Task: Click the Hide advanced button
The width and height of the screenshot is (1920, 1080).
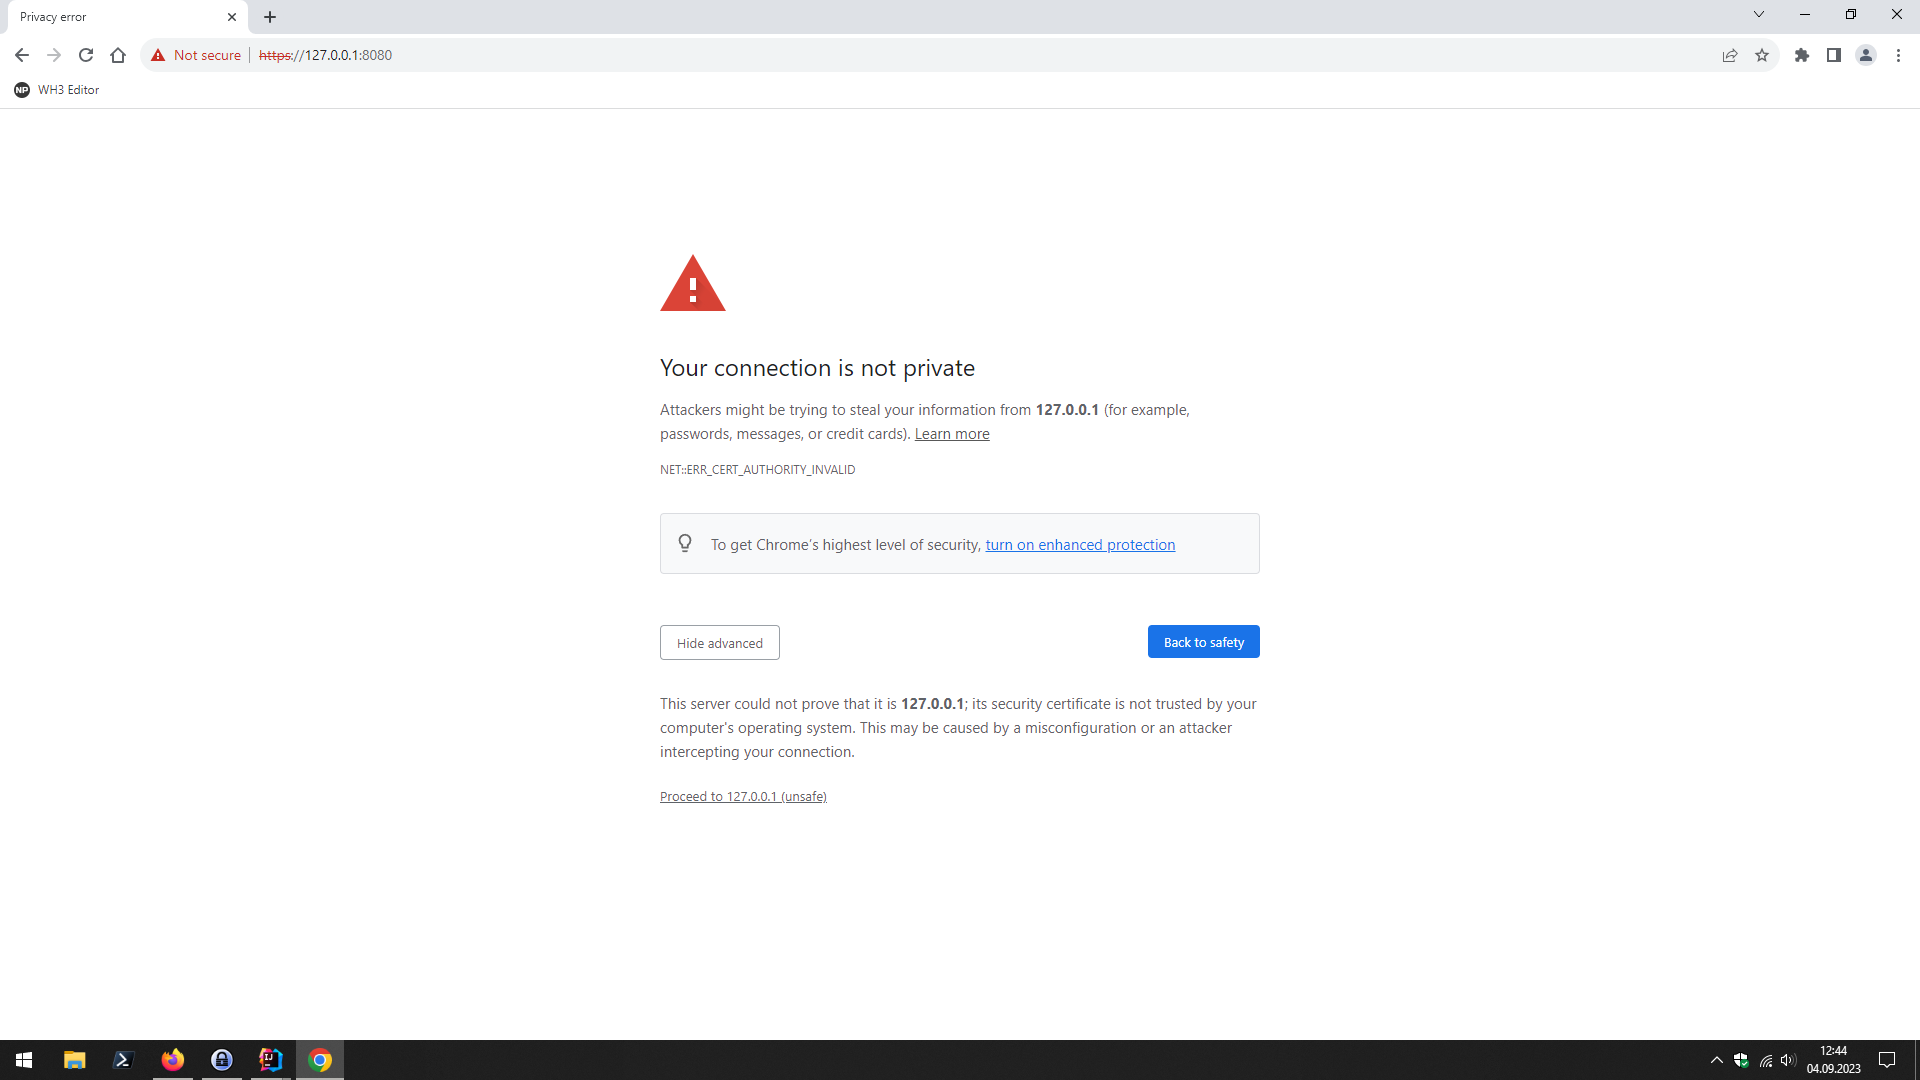Action: tap(719, 642)
